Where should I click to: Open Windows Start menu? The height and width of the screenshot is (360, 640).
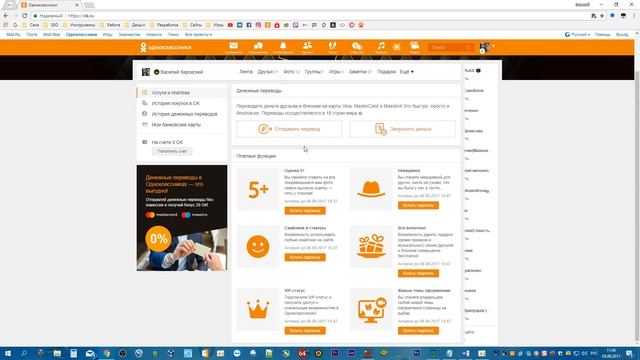tap(8, 353)
